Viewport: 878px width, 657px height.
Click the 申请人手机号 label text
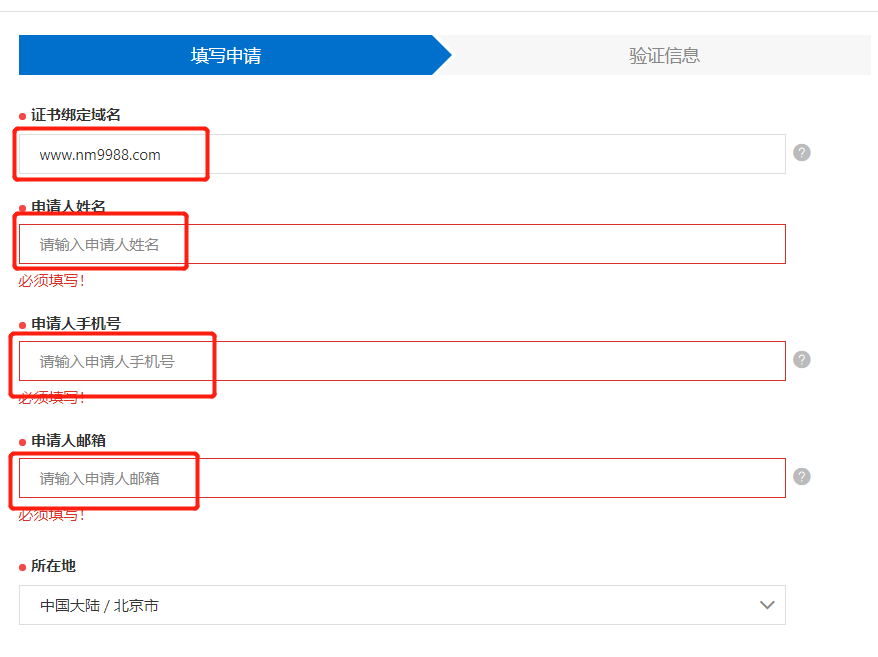click(x=76, y=324)
